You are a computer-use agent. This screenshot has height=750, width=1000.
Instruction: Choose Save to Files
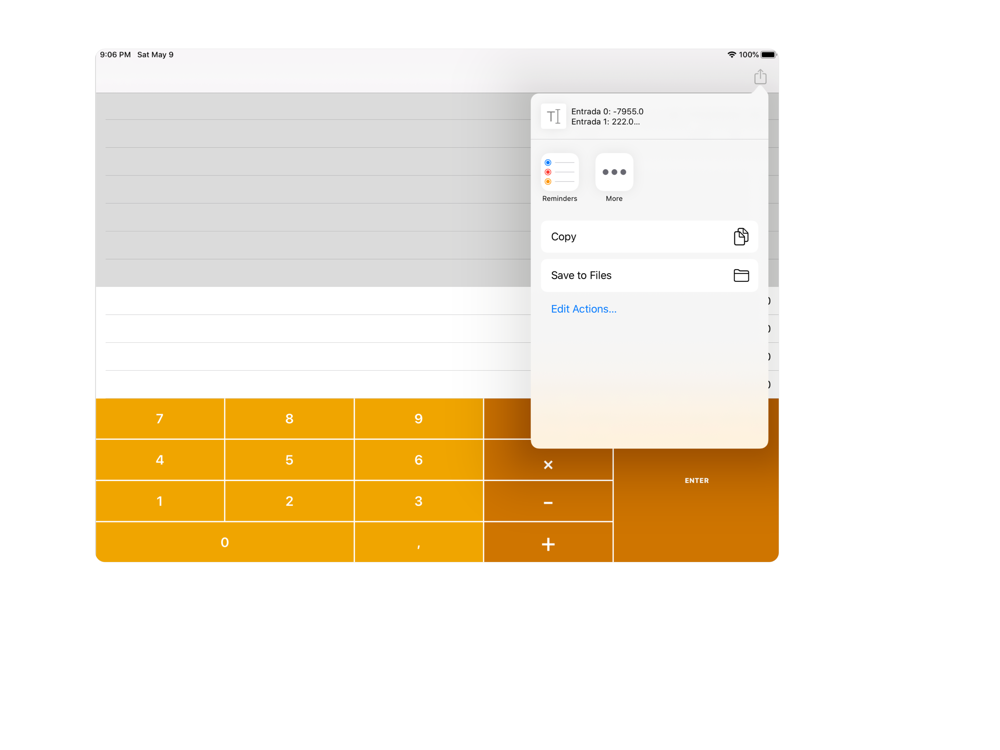(649, 276)
